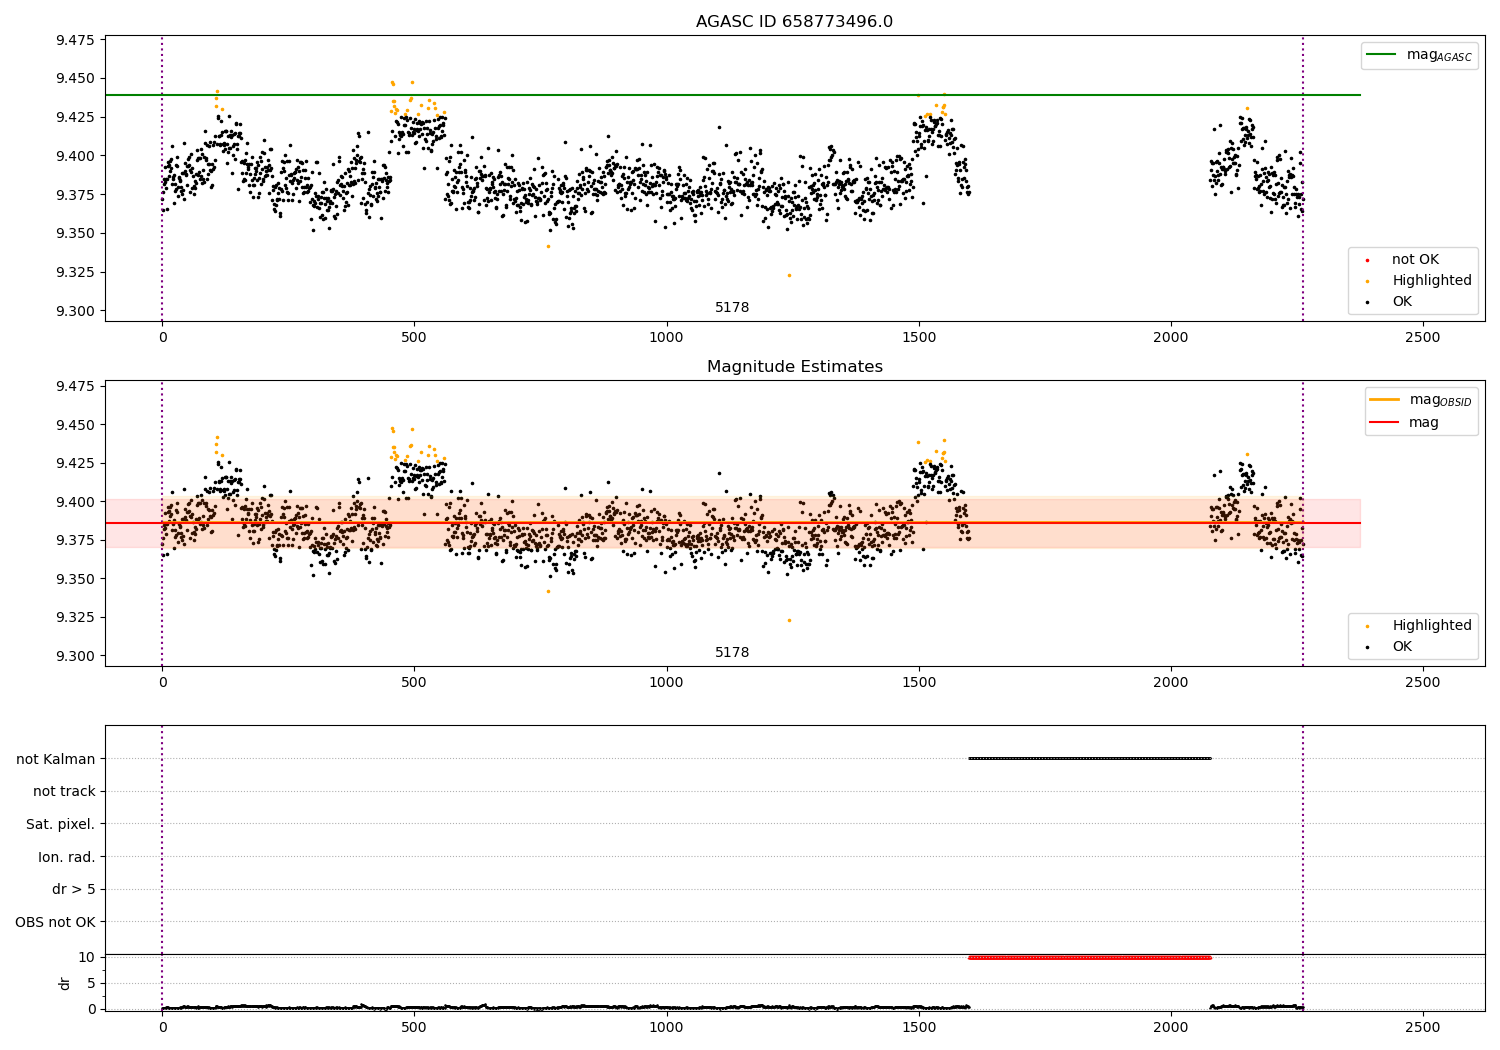Click the '2500' x-tick under AGASC plot
The image size is (1500, 1050).
[x=1423, y=338]
